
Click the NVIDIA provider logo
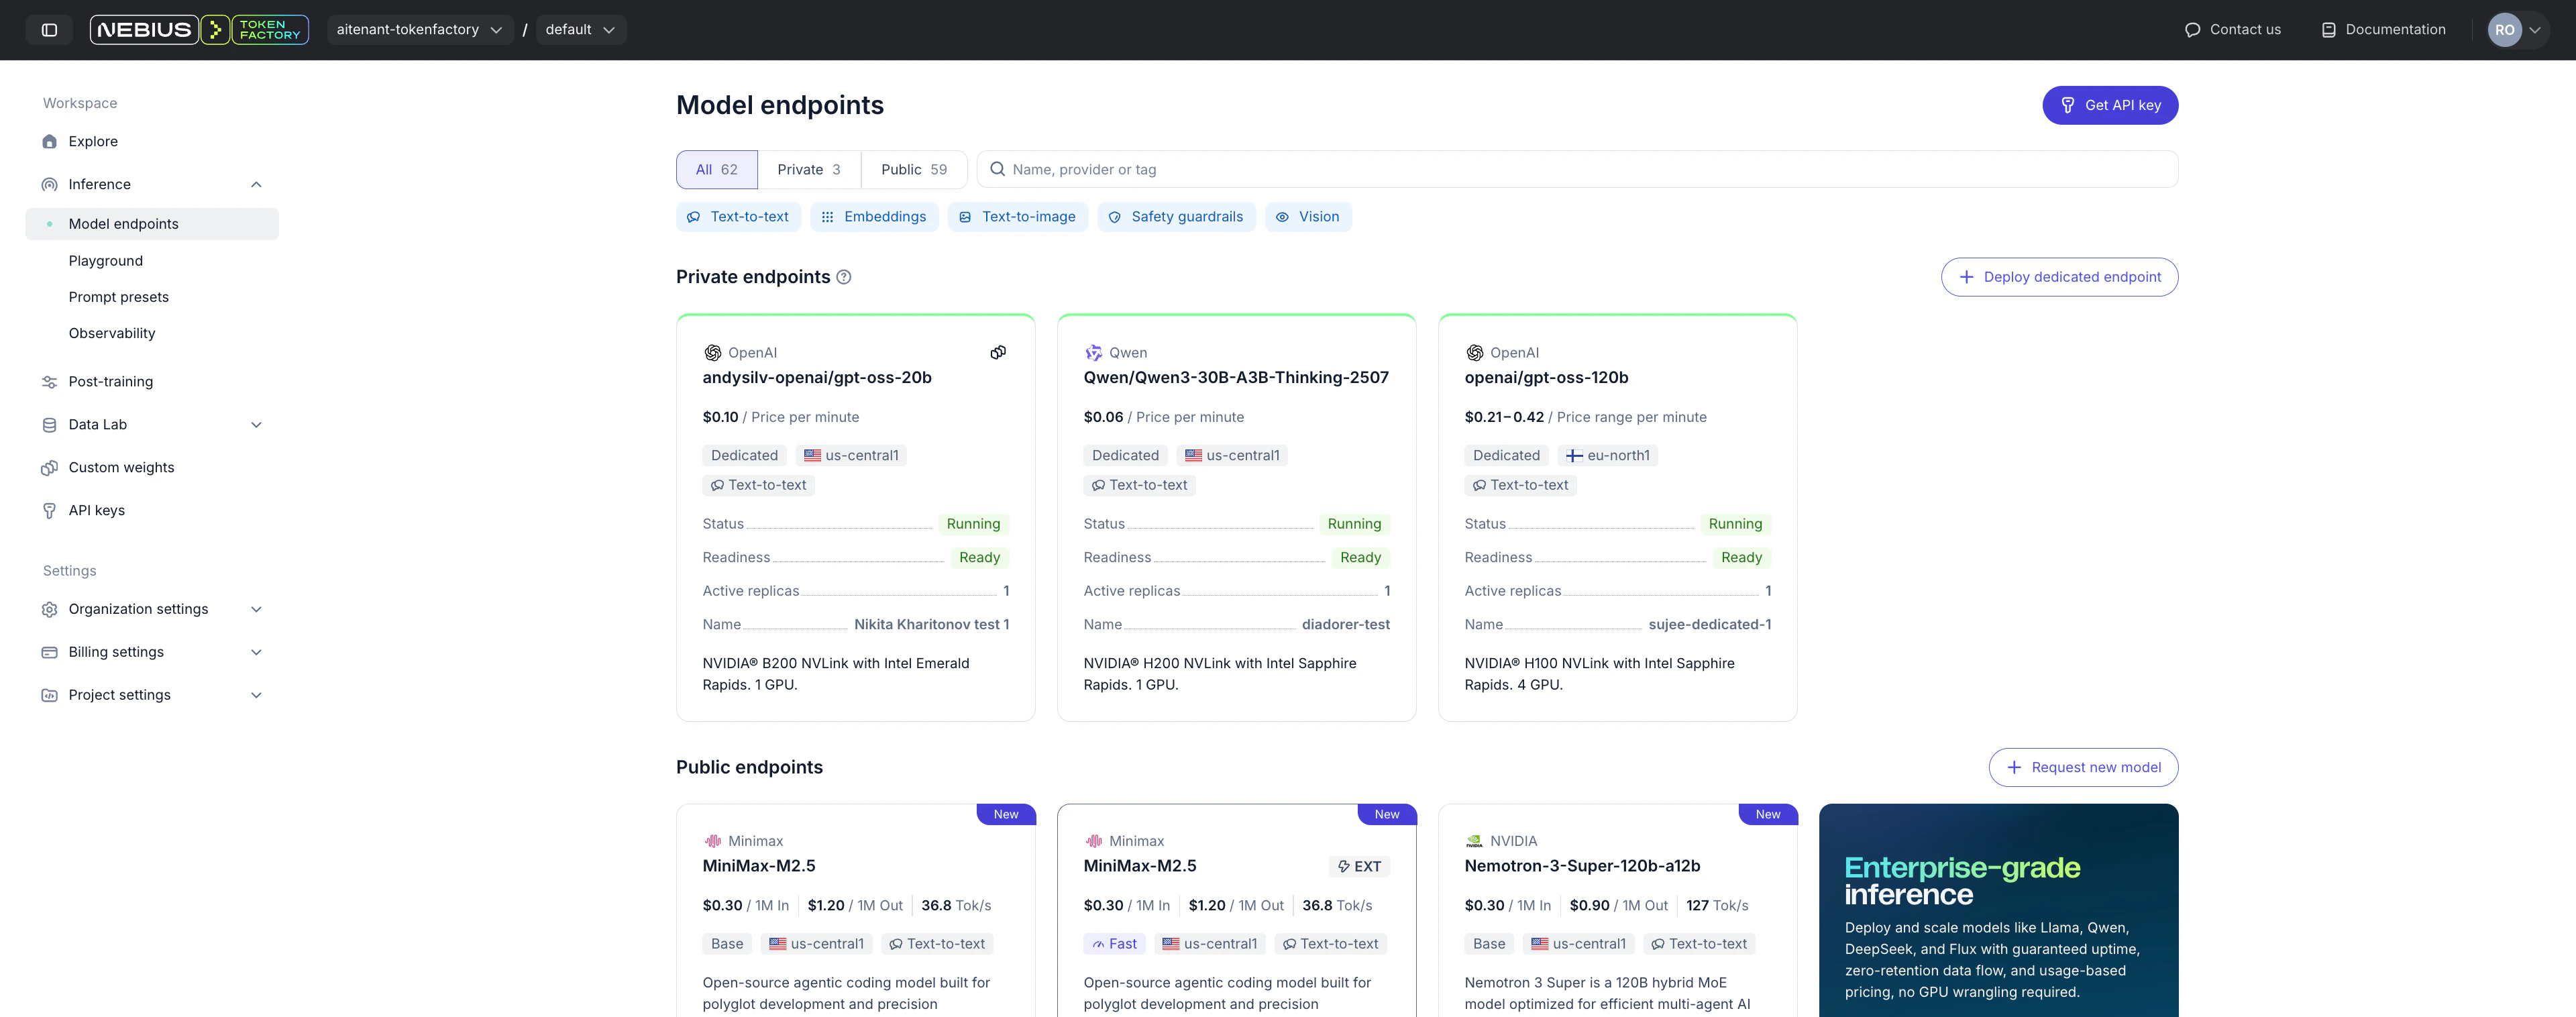click(x=1474, y=841)
